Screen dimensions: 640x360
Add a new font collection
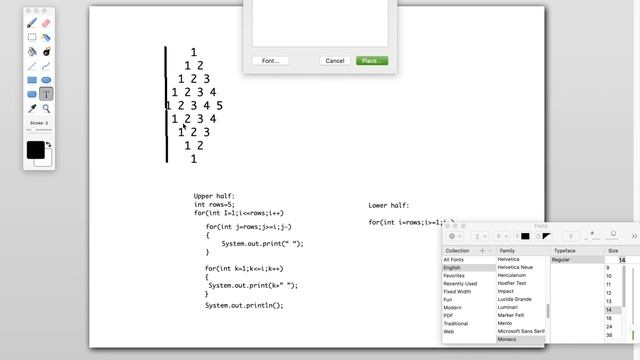pyautogui.click(x=482, y=251)
